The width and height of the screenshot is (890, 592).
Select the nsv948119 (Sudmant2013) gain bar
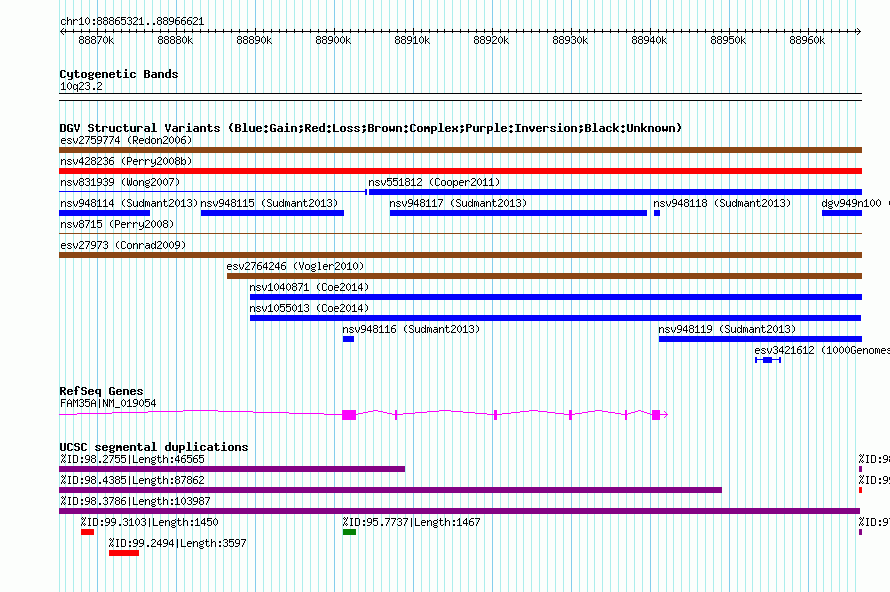coord(761,339)
